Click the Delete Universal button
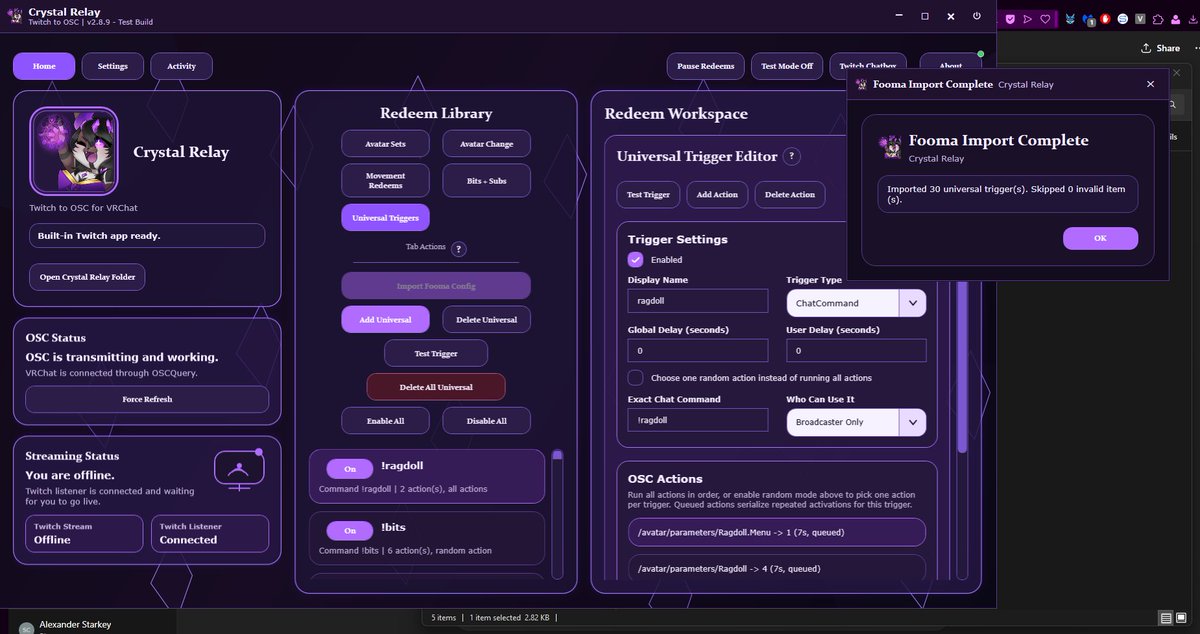 click(x=486, y=319)
